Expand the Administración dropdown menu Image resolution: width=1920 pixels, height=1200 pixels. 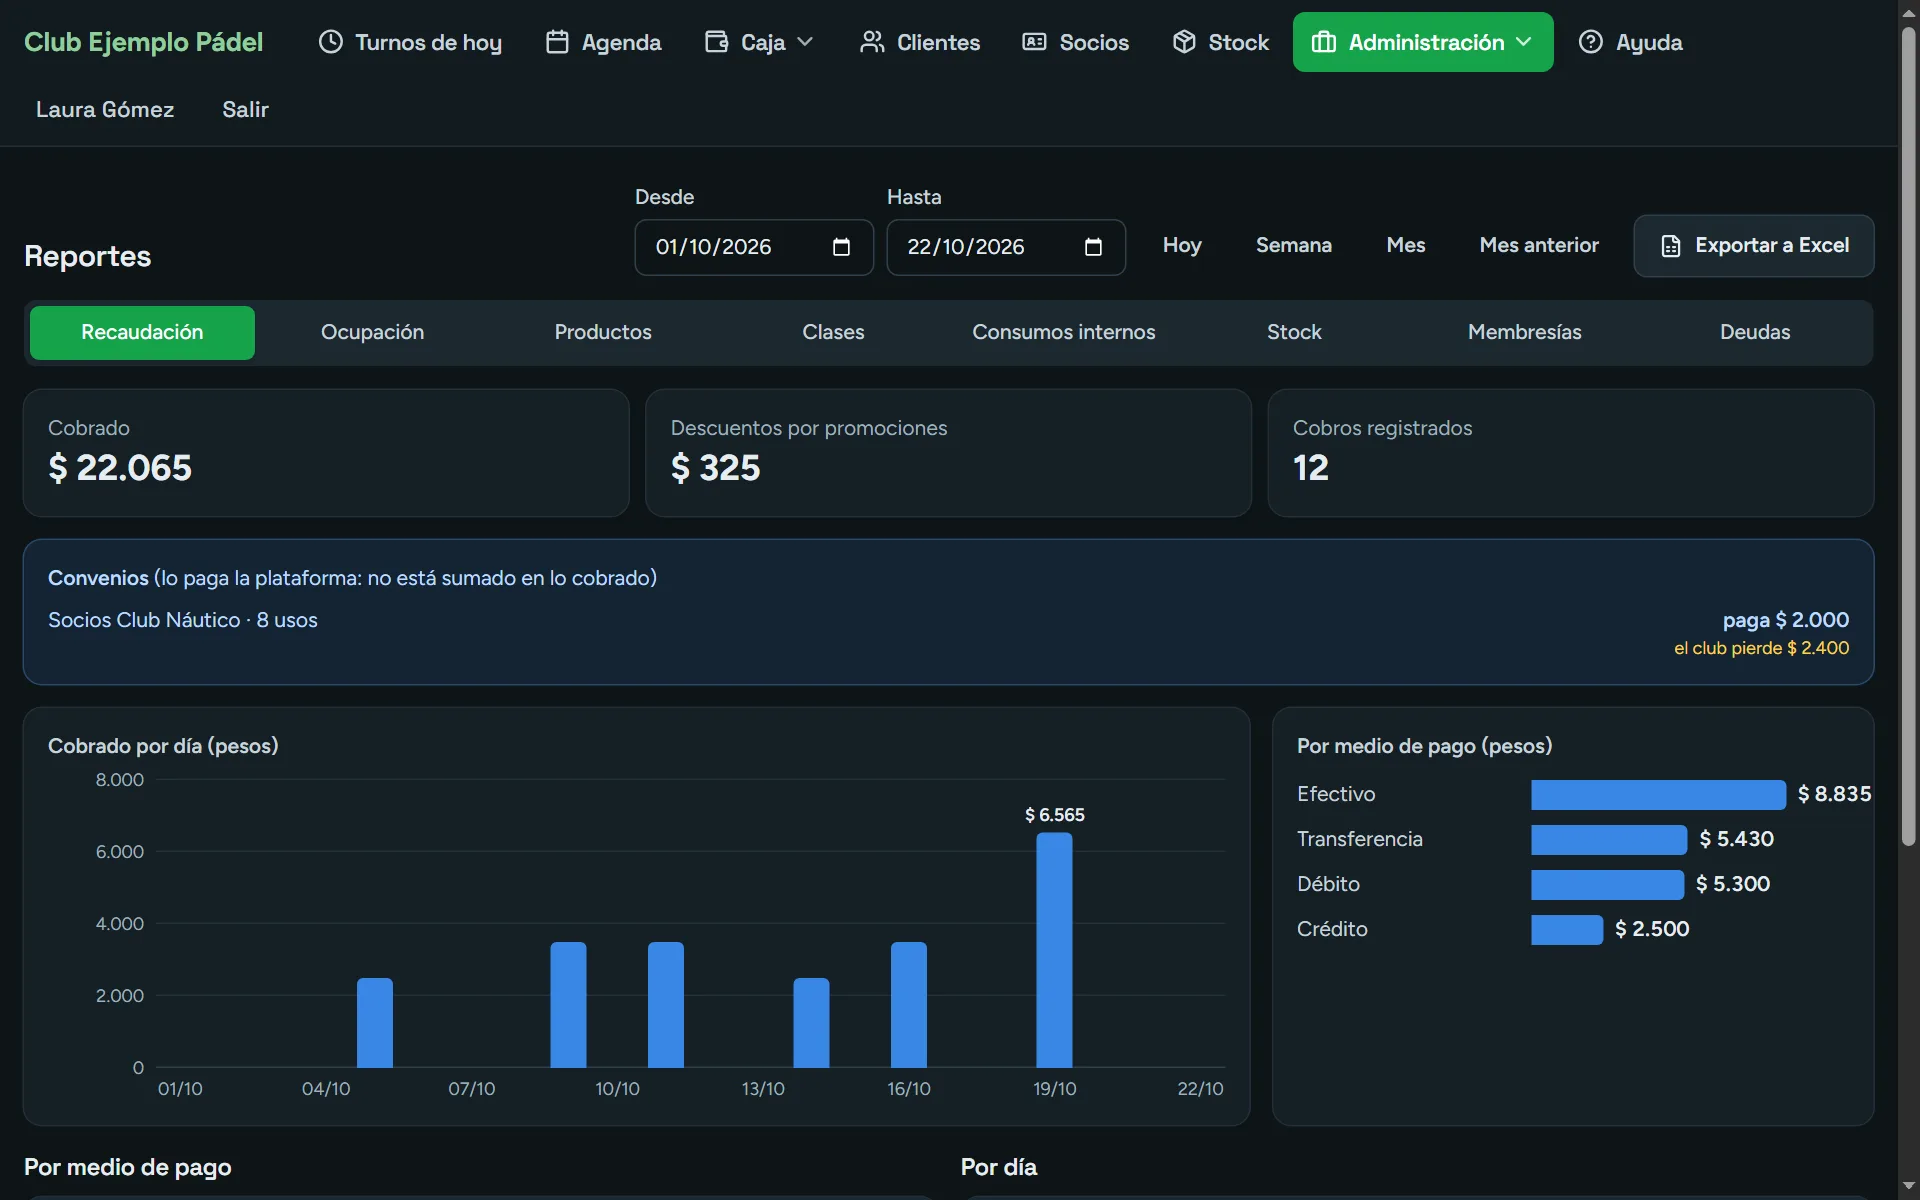[1422, 42]
